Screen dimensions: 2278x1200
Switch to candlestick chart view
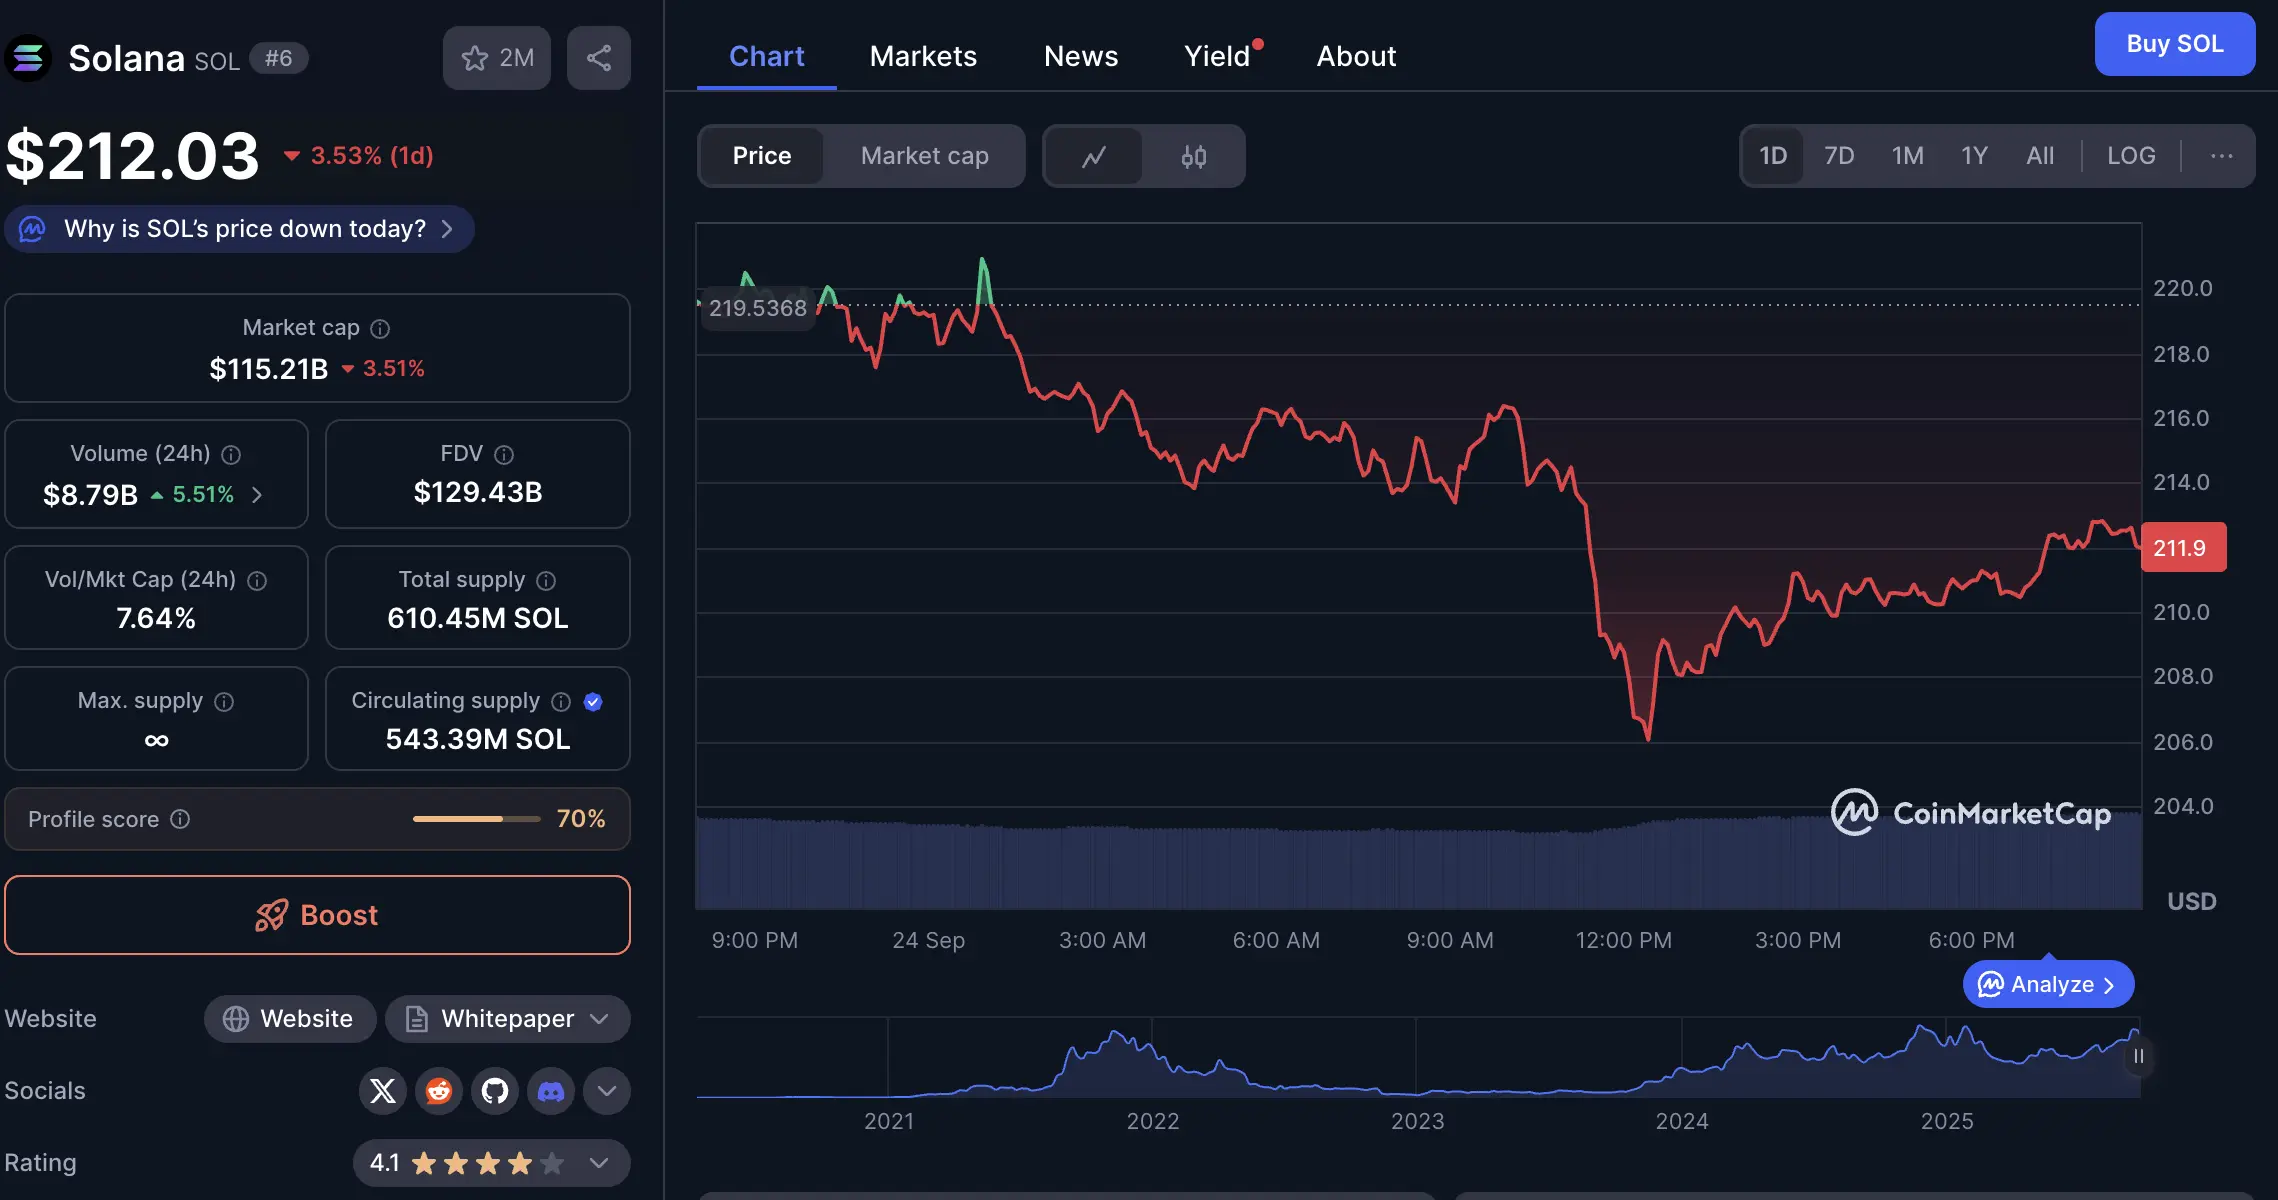1194,156
